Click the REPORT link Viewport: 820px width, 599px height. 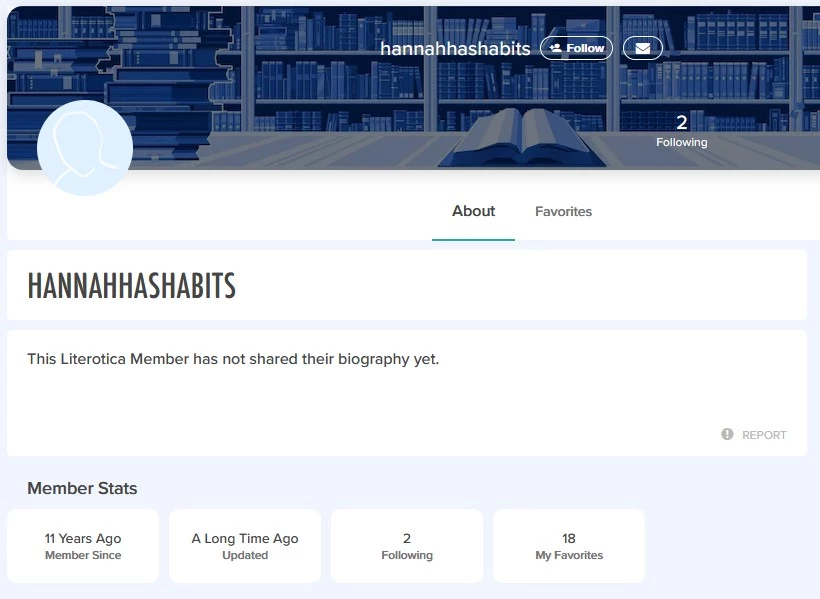coord(764,435)
